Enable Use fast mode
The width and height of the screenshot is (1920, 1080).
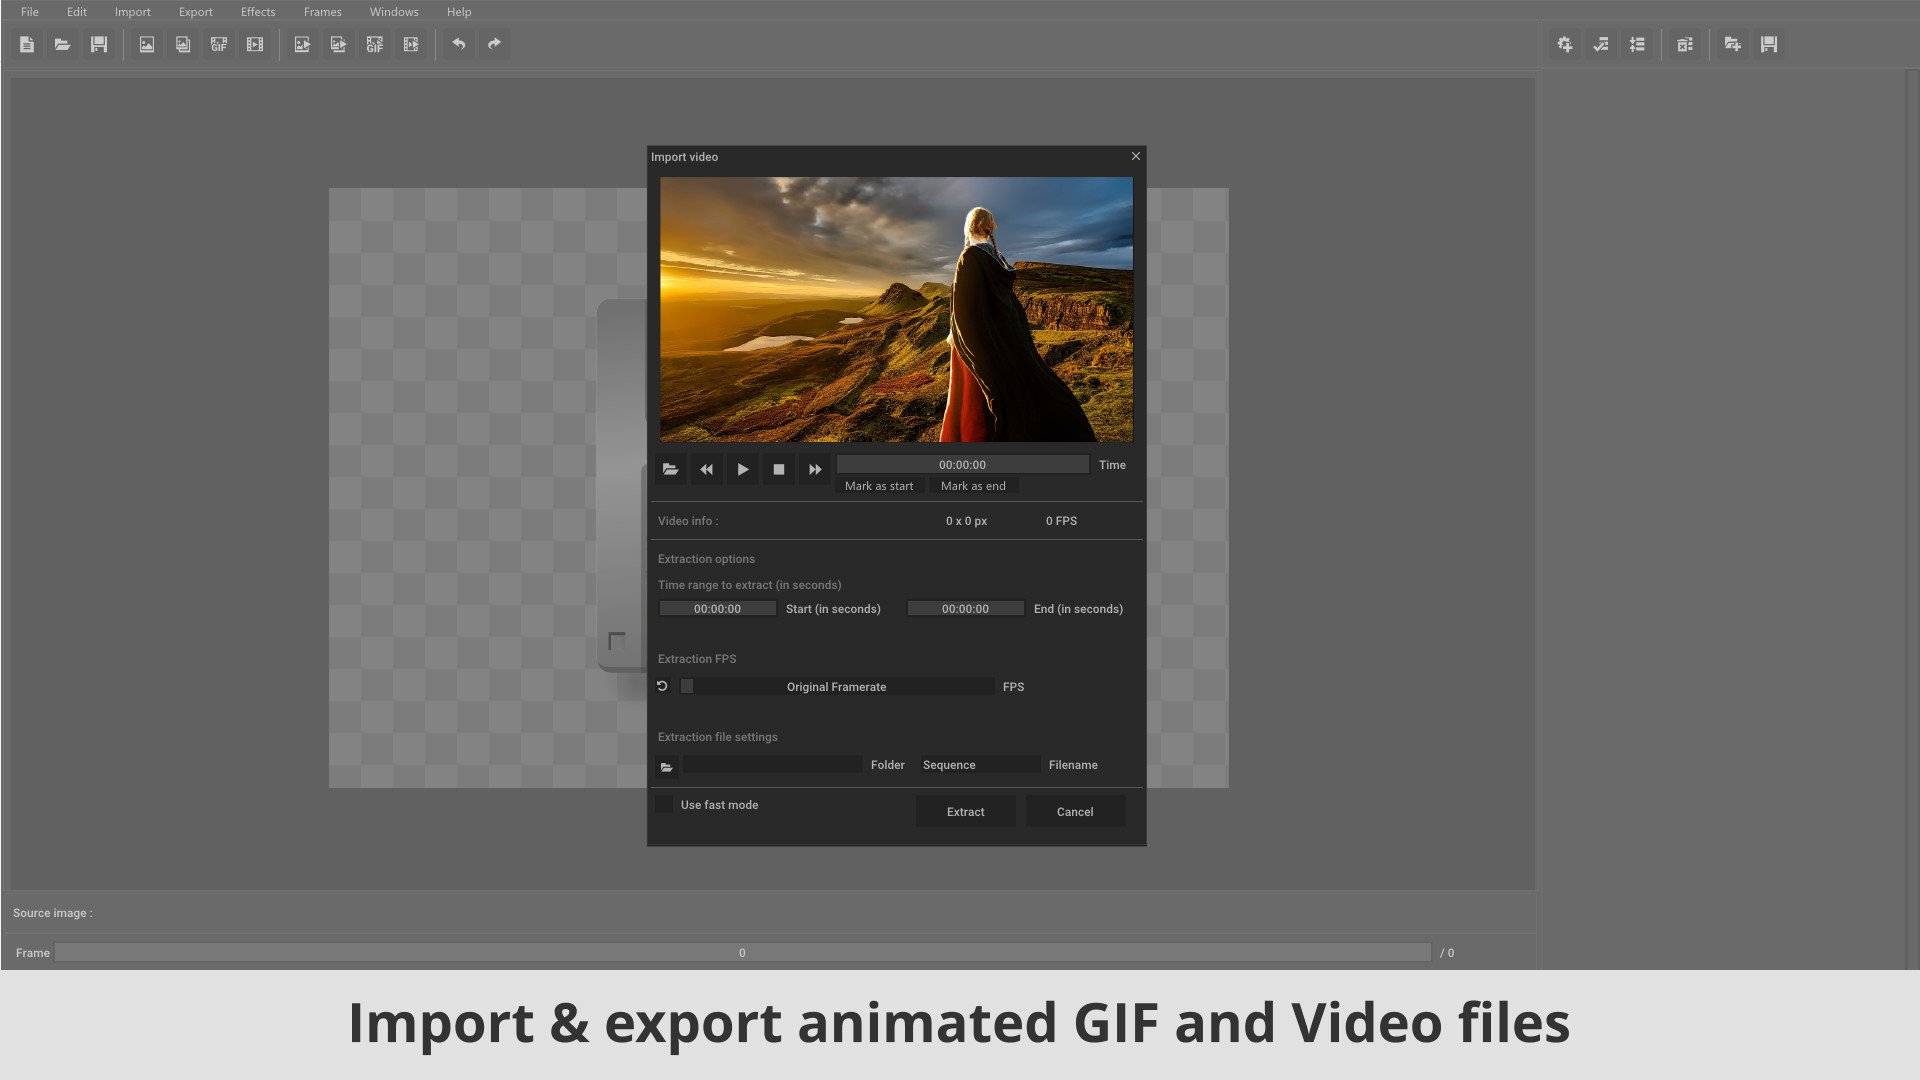point(664,804)
